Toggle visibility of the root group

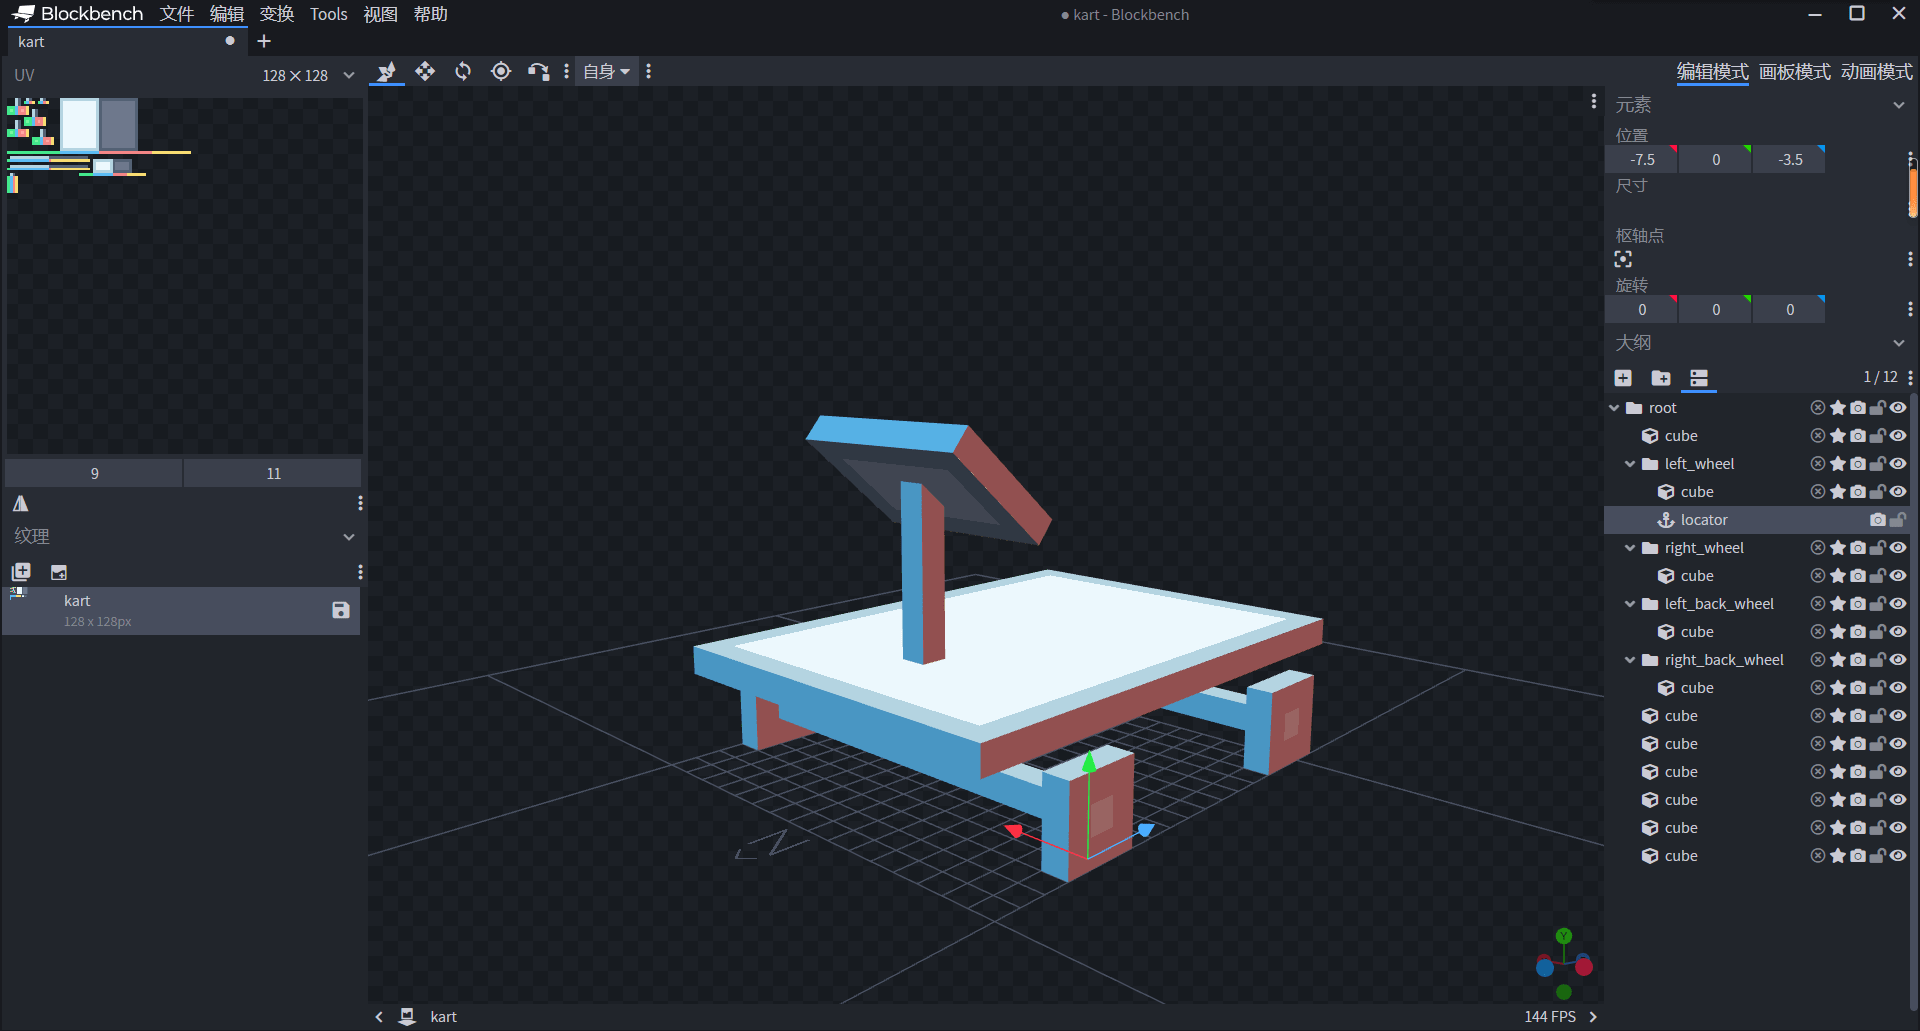coord(1898,408)
